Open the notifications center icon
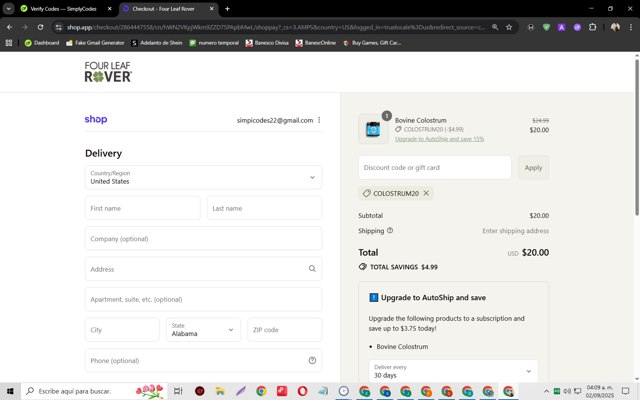This screenshot has height=400, width=640. (x=626, y=391)
